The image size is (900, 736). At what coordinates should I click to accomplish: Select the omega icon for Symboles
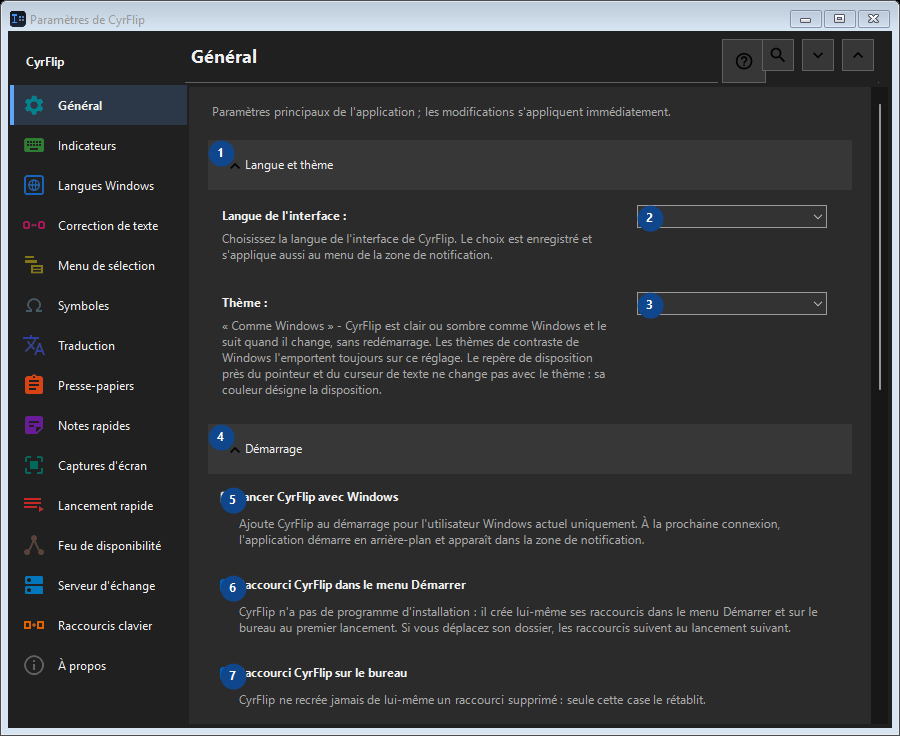tap(34, 305)
